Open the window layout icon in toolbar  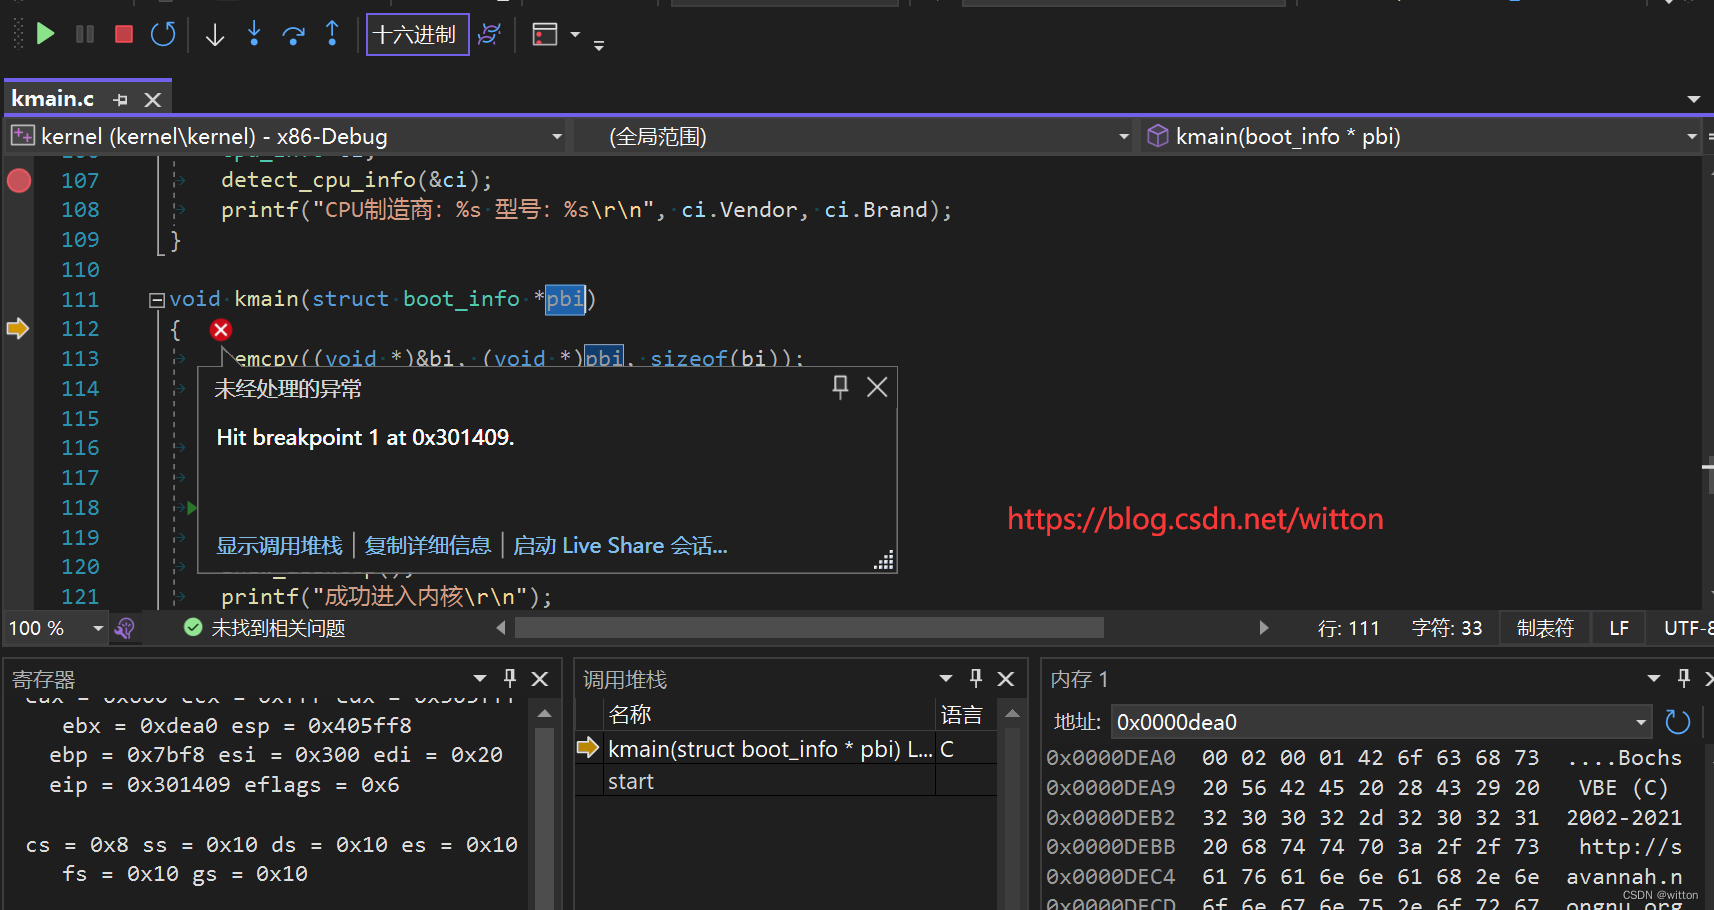coord(545,34)
